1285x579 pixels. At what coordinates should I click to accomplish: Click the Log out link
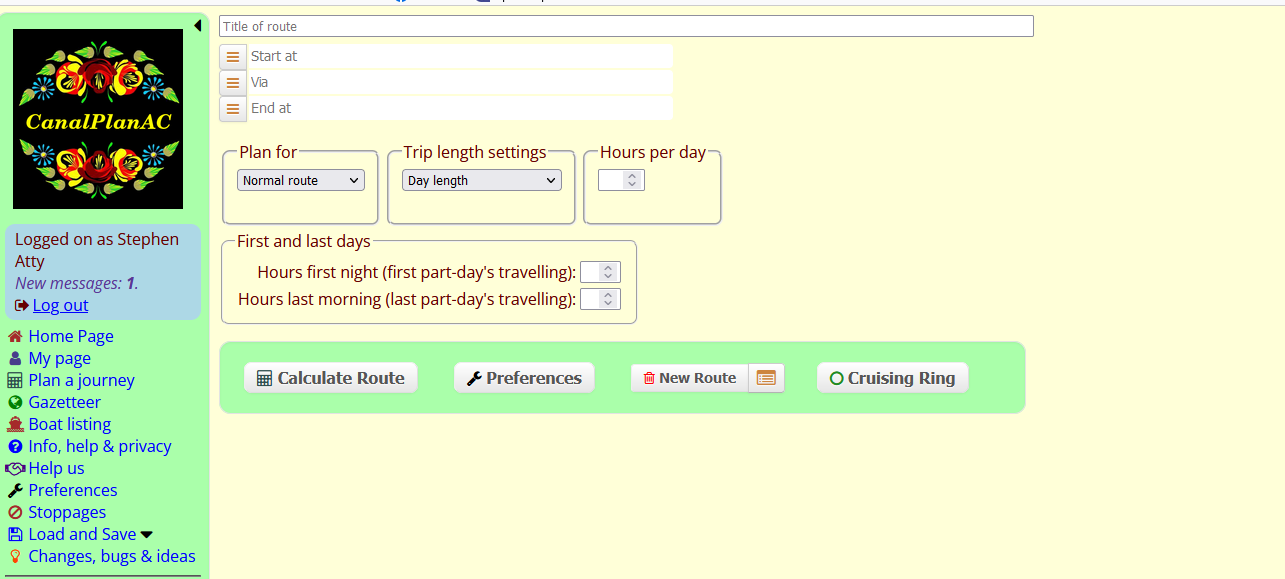tap(60, 305)
